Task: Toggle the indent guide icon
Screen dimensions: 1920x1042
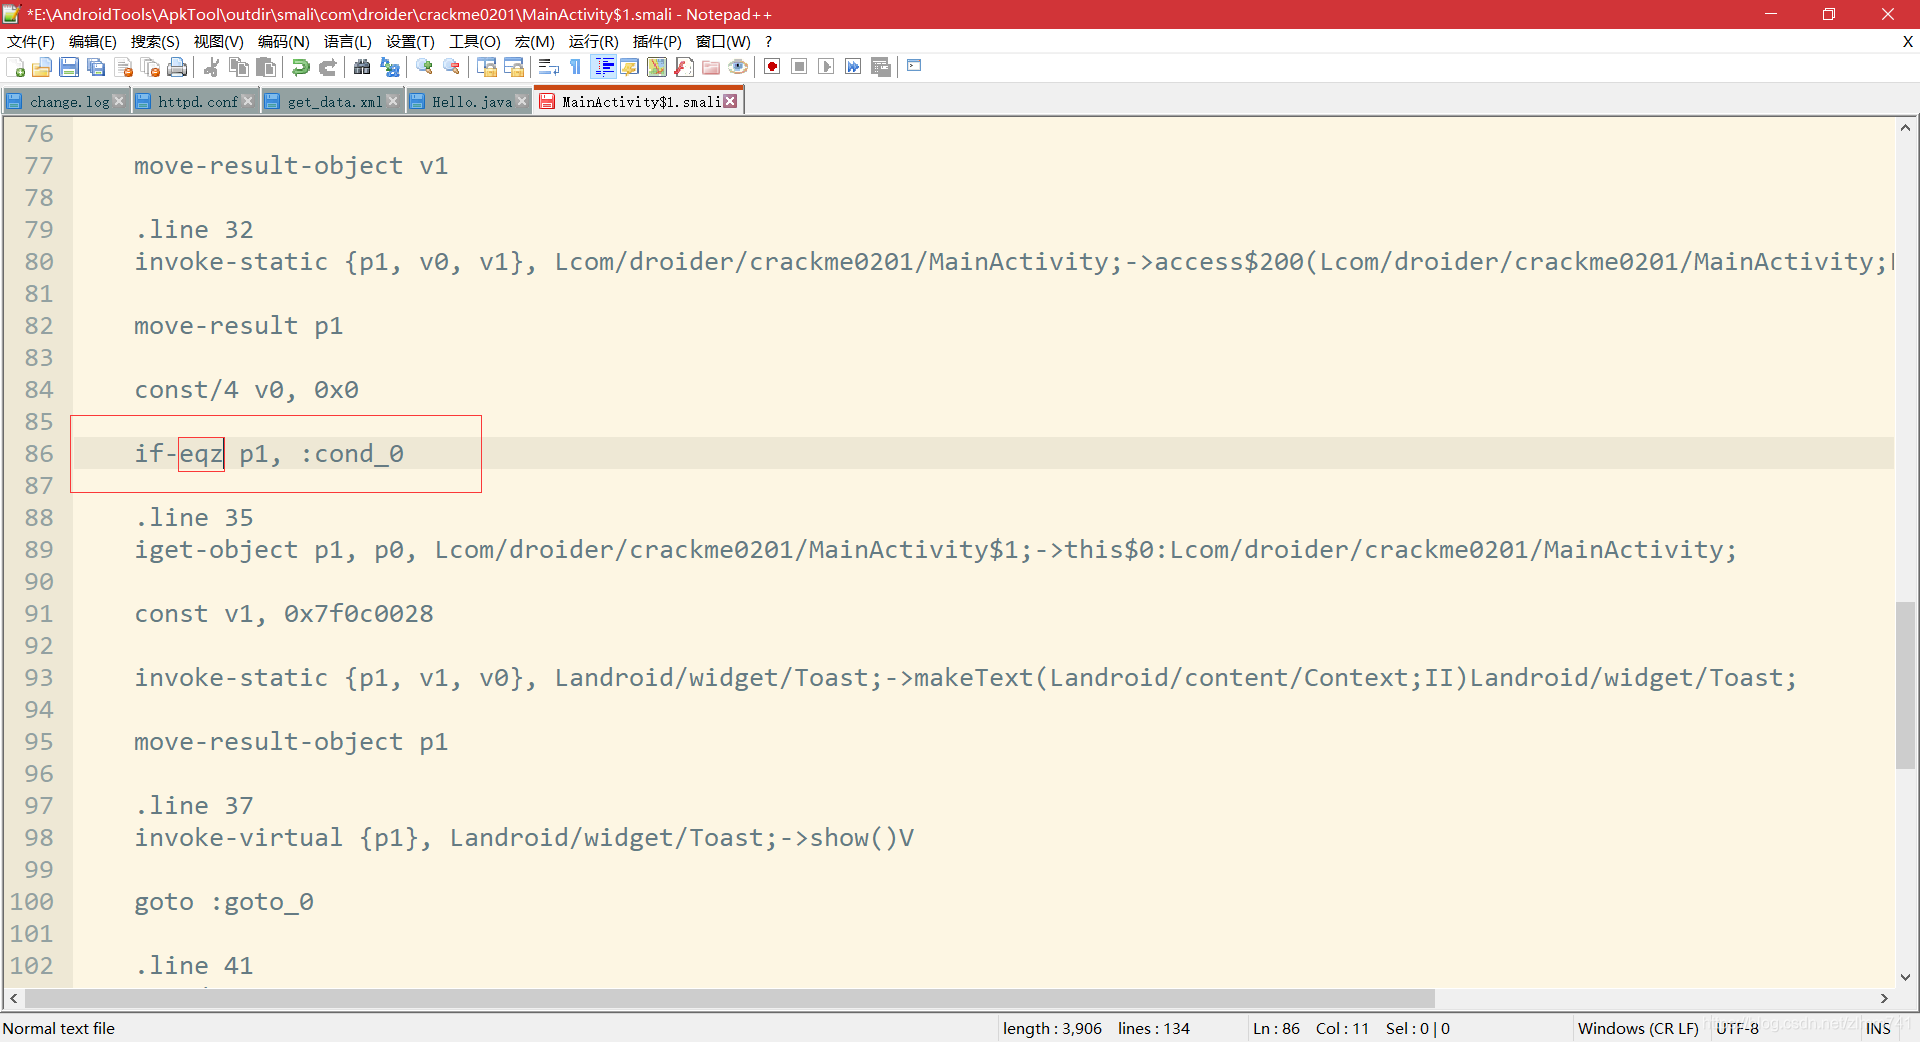Action: click(604, 67)
